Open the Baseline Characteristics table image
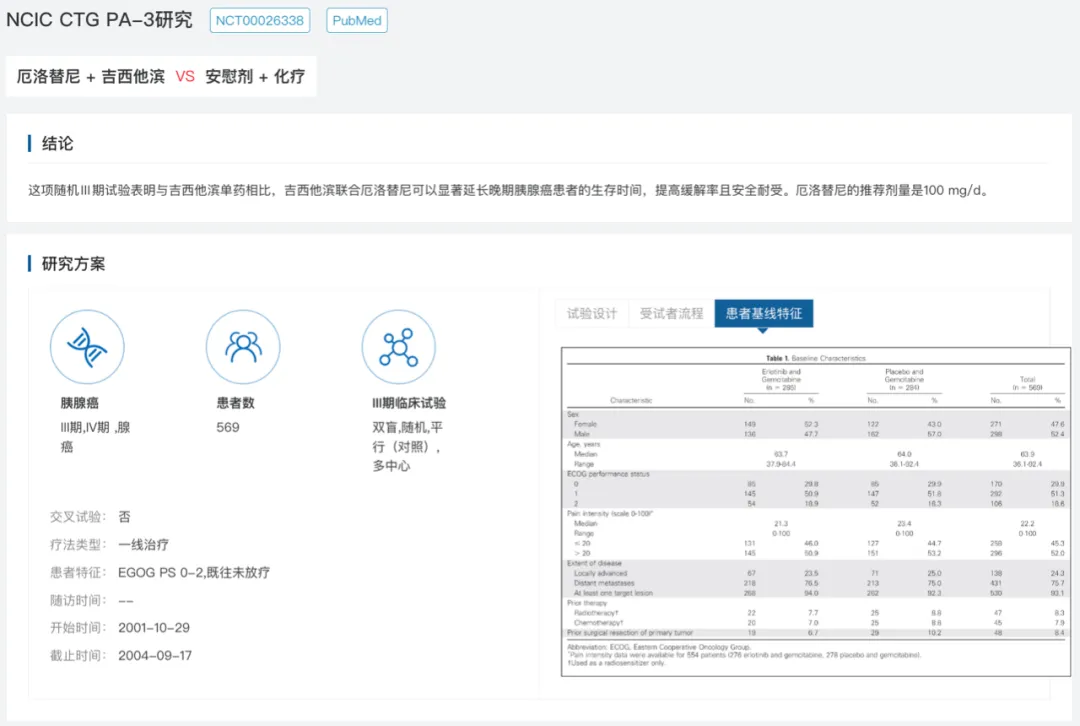This screenshot has width=1080, height=726. [x=816, y=509]
